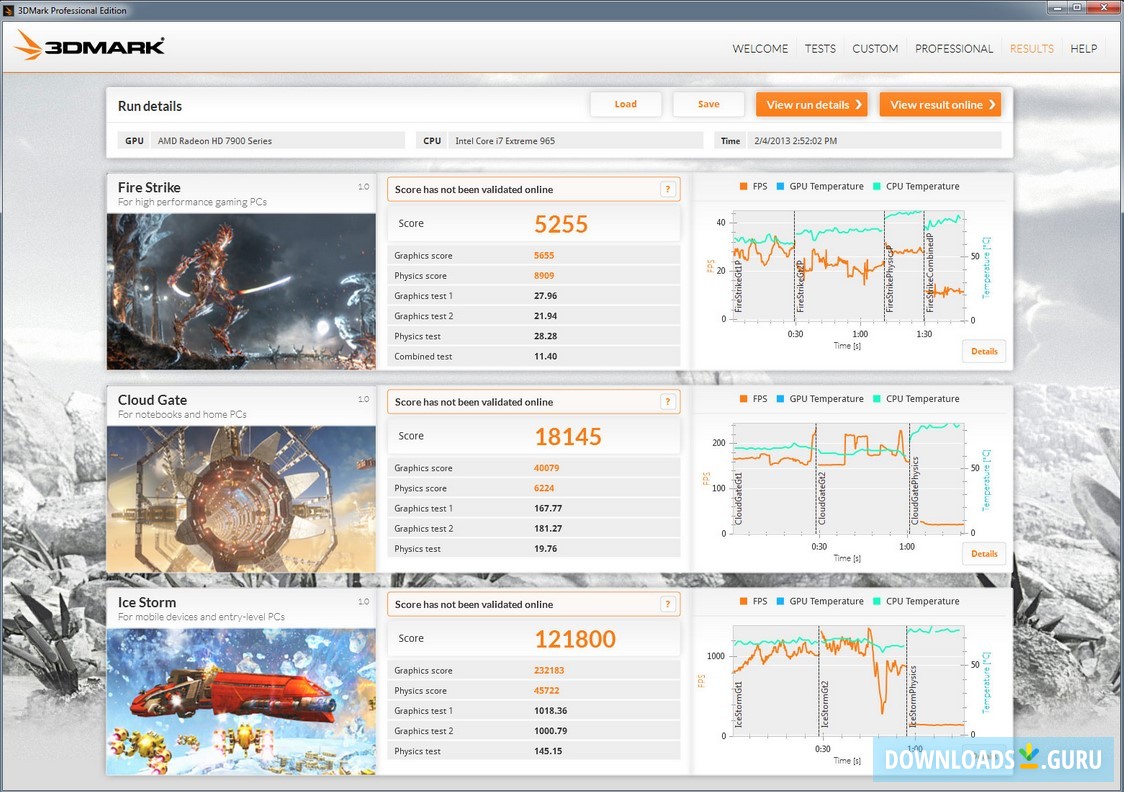Click the 3DMark logo in the header
The image size is (1124, 792).
[90, 45]
